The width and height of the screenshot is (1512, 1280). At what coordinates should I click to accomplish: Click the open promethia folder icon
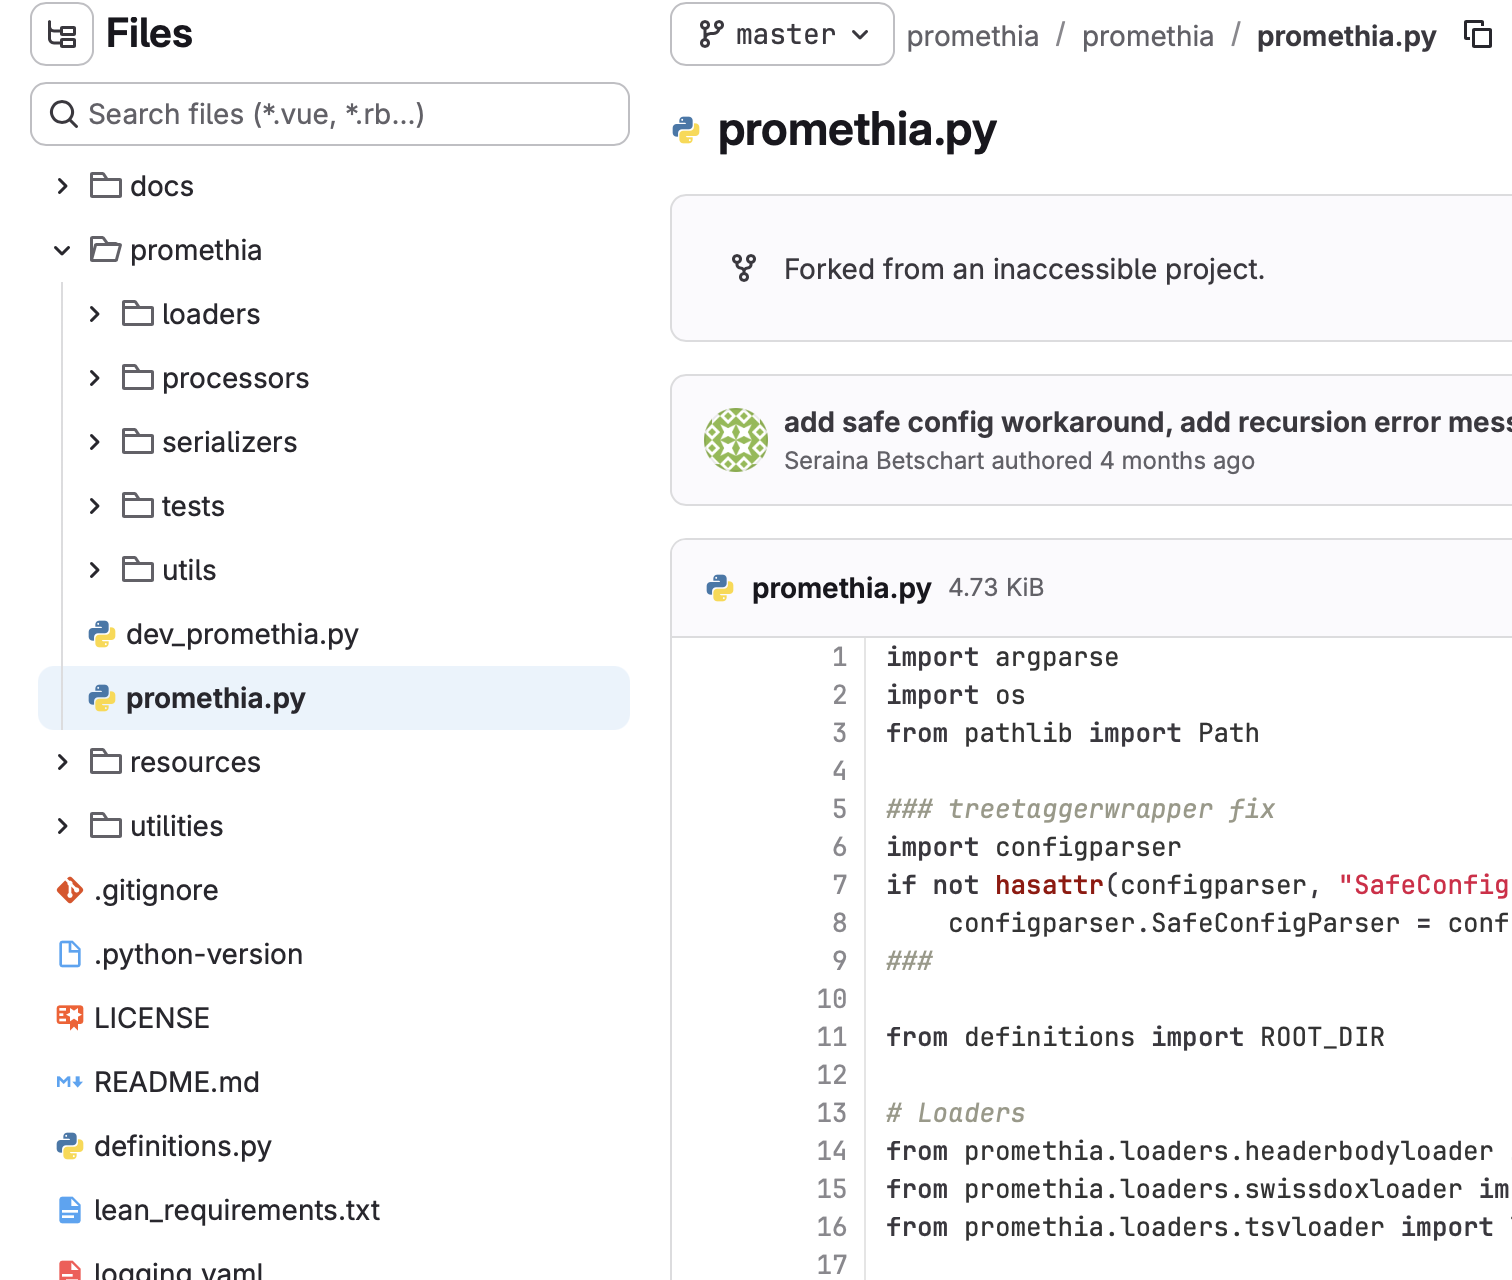106,249
